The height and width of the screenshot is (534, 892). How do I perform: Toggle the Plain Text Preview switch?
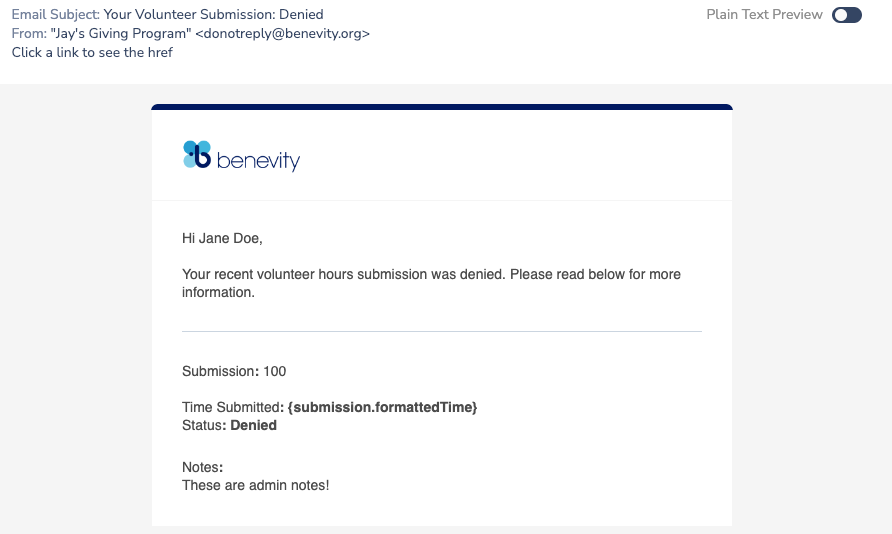tap(846, 15)
